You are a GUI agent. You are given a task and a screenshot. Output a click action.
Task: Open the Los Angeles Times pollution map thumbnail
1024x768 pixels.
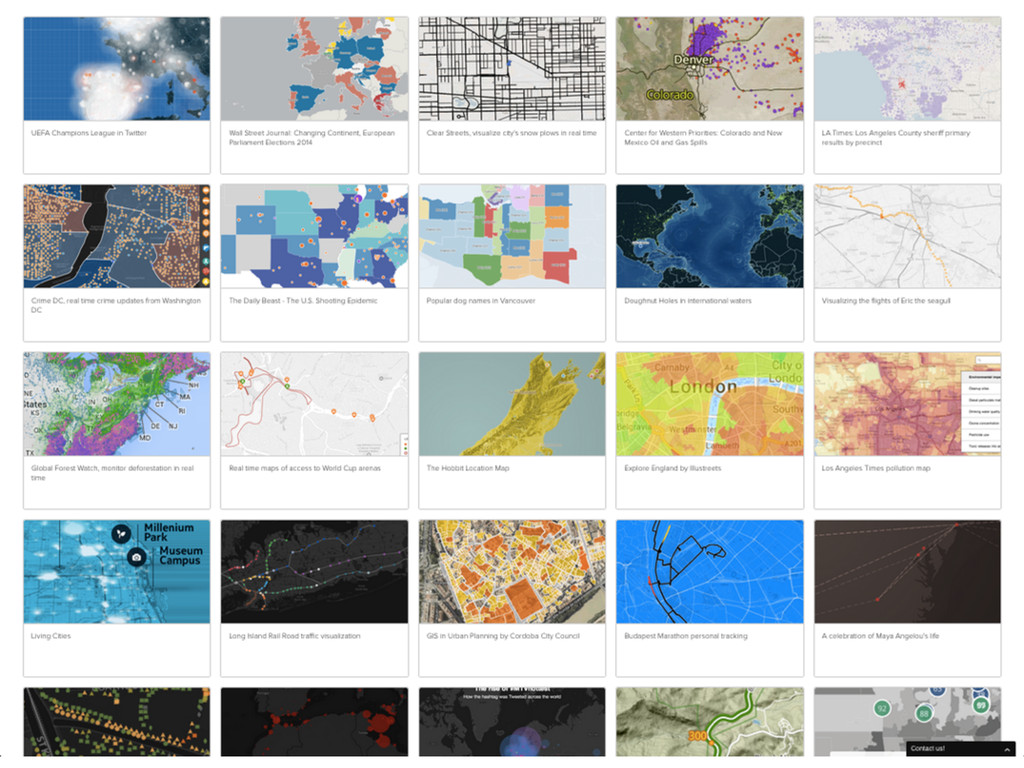pyautogui.click(x=907, y=404)
